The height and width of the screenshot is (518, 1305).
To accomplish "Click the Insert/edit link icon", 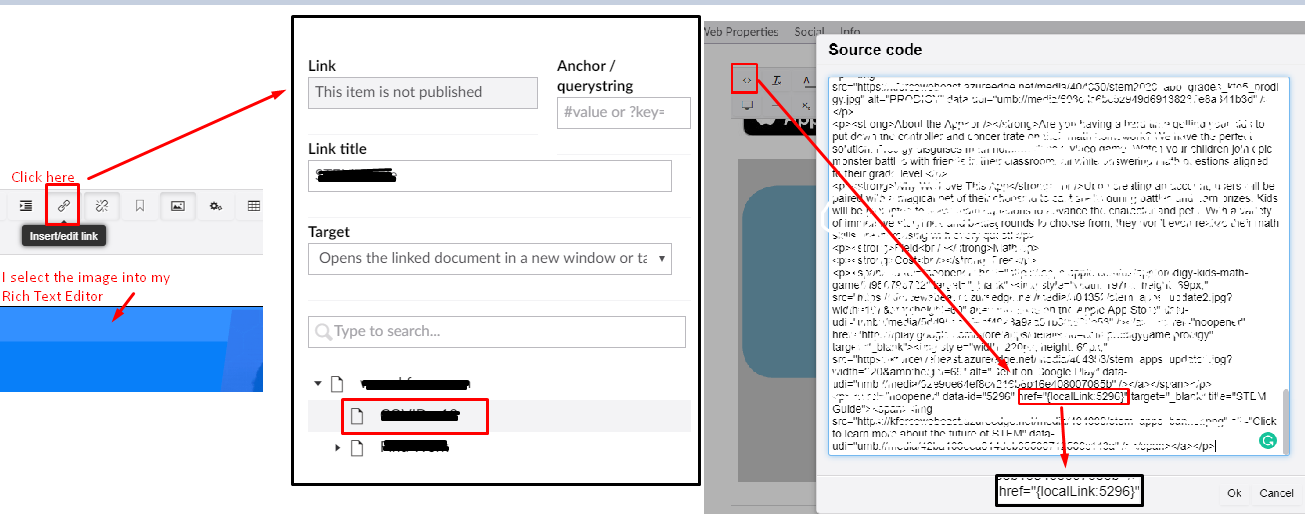I will [63, 206].
